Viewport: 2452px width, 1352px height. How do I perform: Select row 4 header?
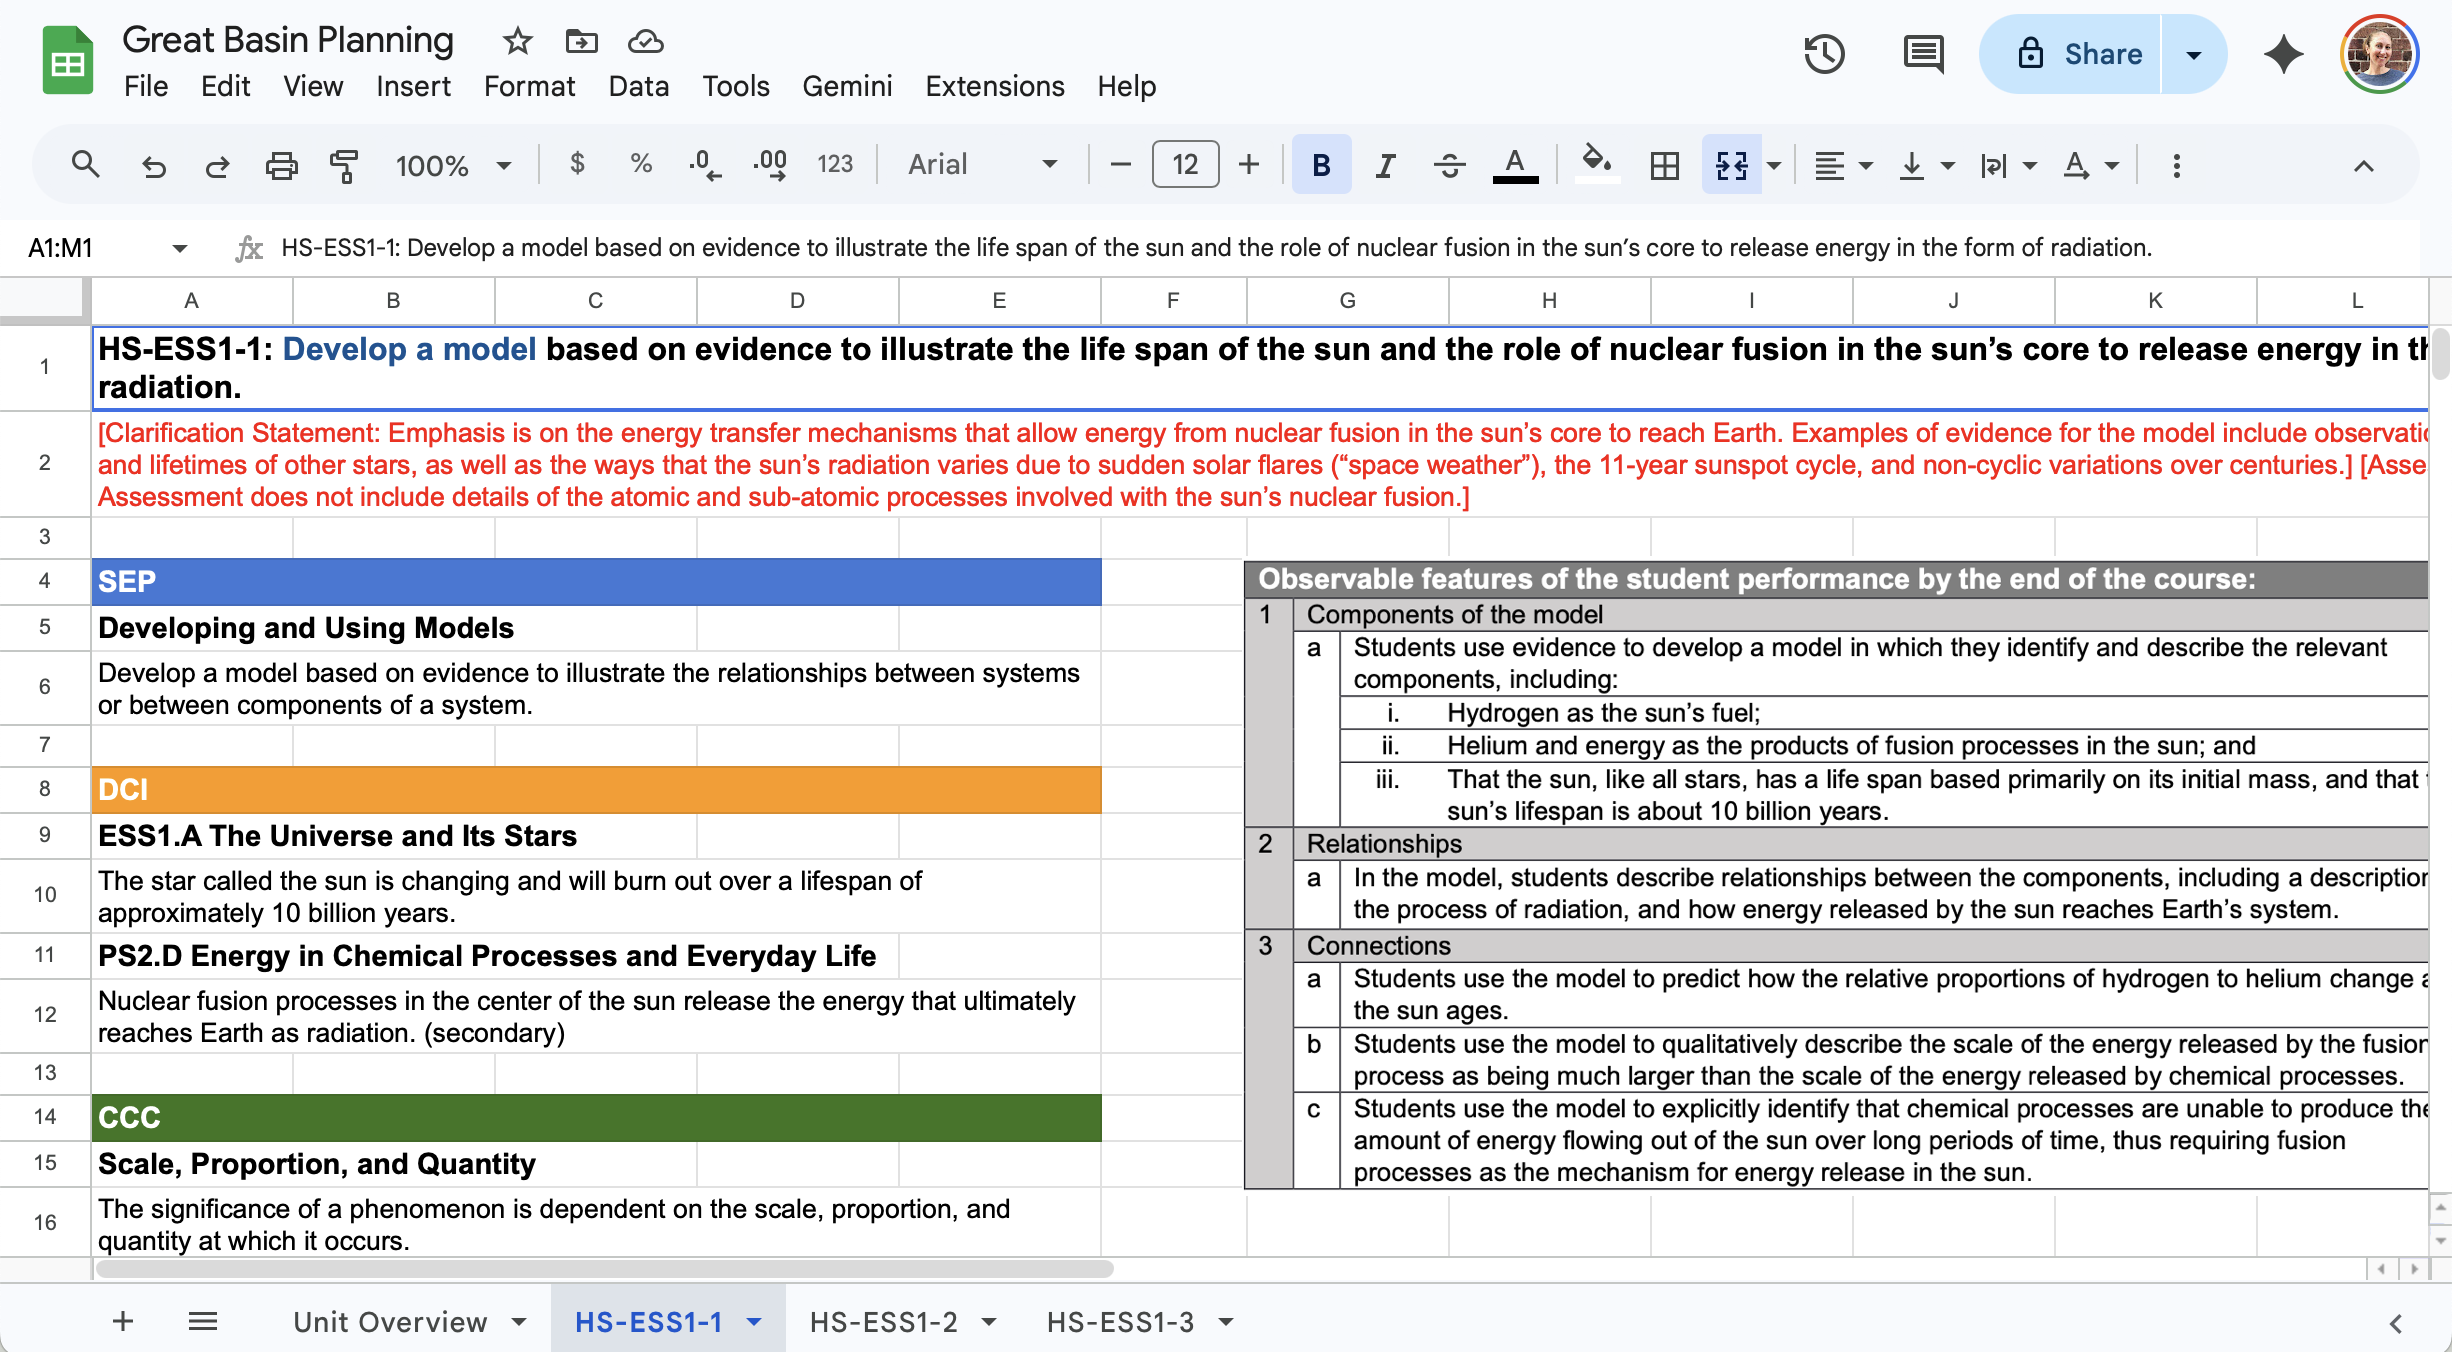[45, 581]
